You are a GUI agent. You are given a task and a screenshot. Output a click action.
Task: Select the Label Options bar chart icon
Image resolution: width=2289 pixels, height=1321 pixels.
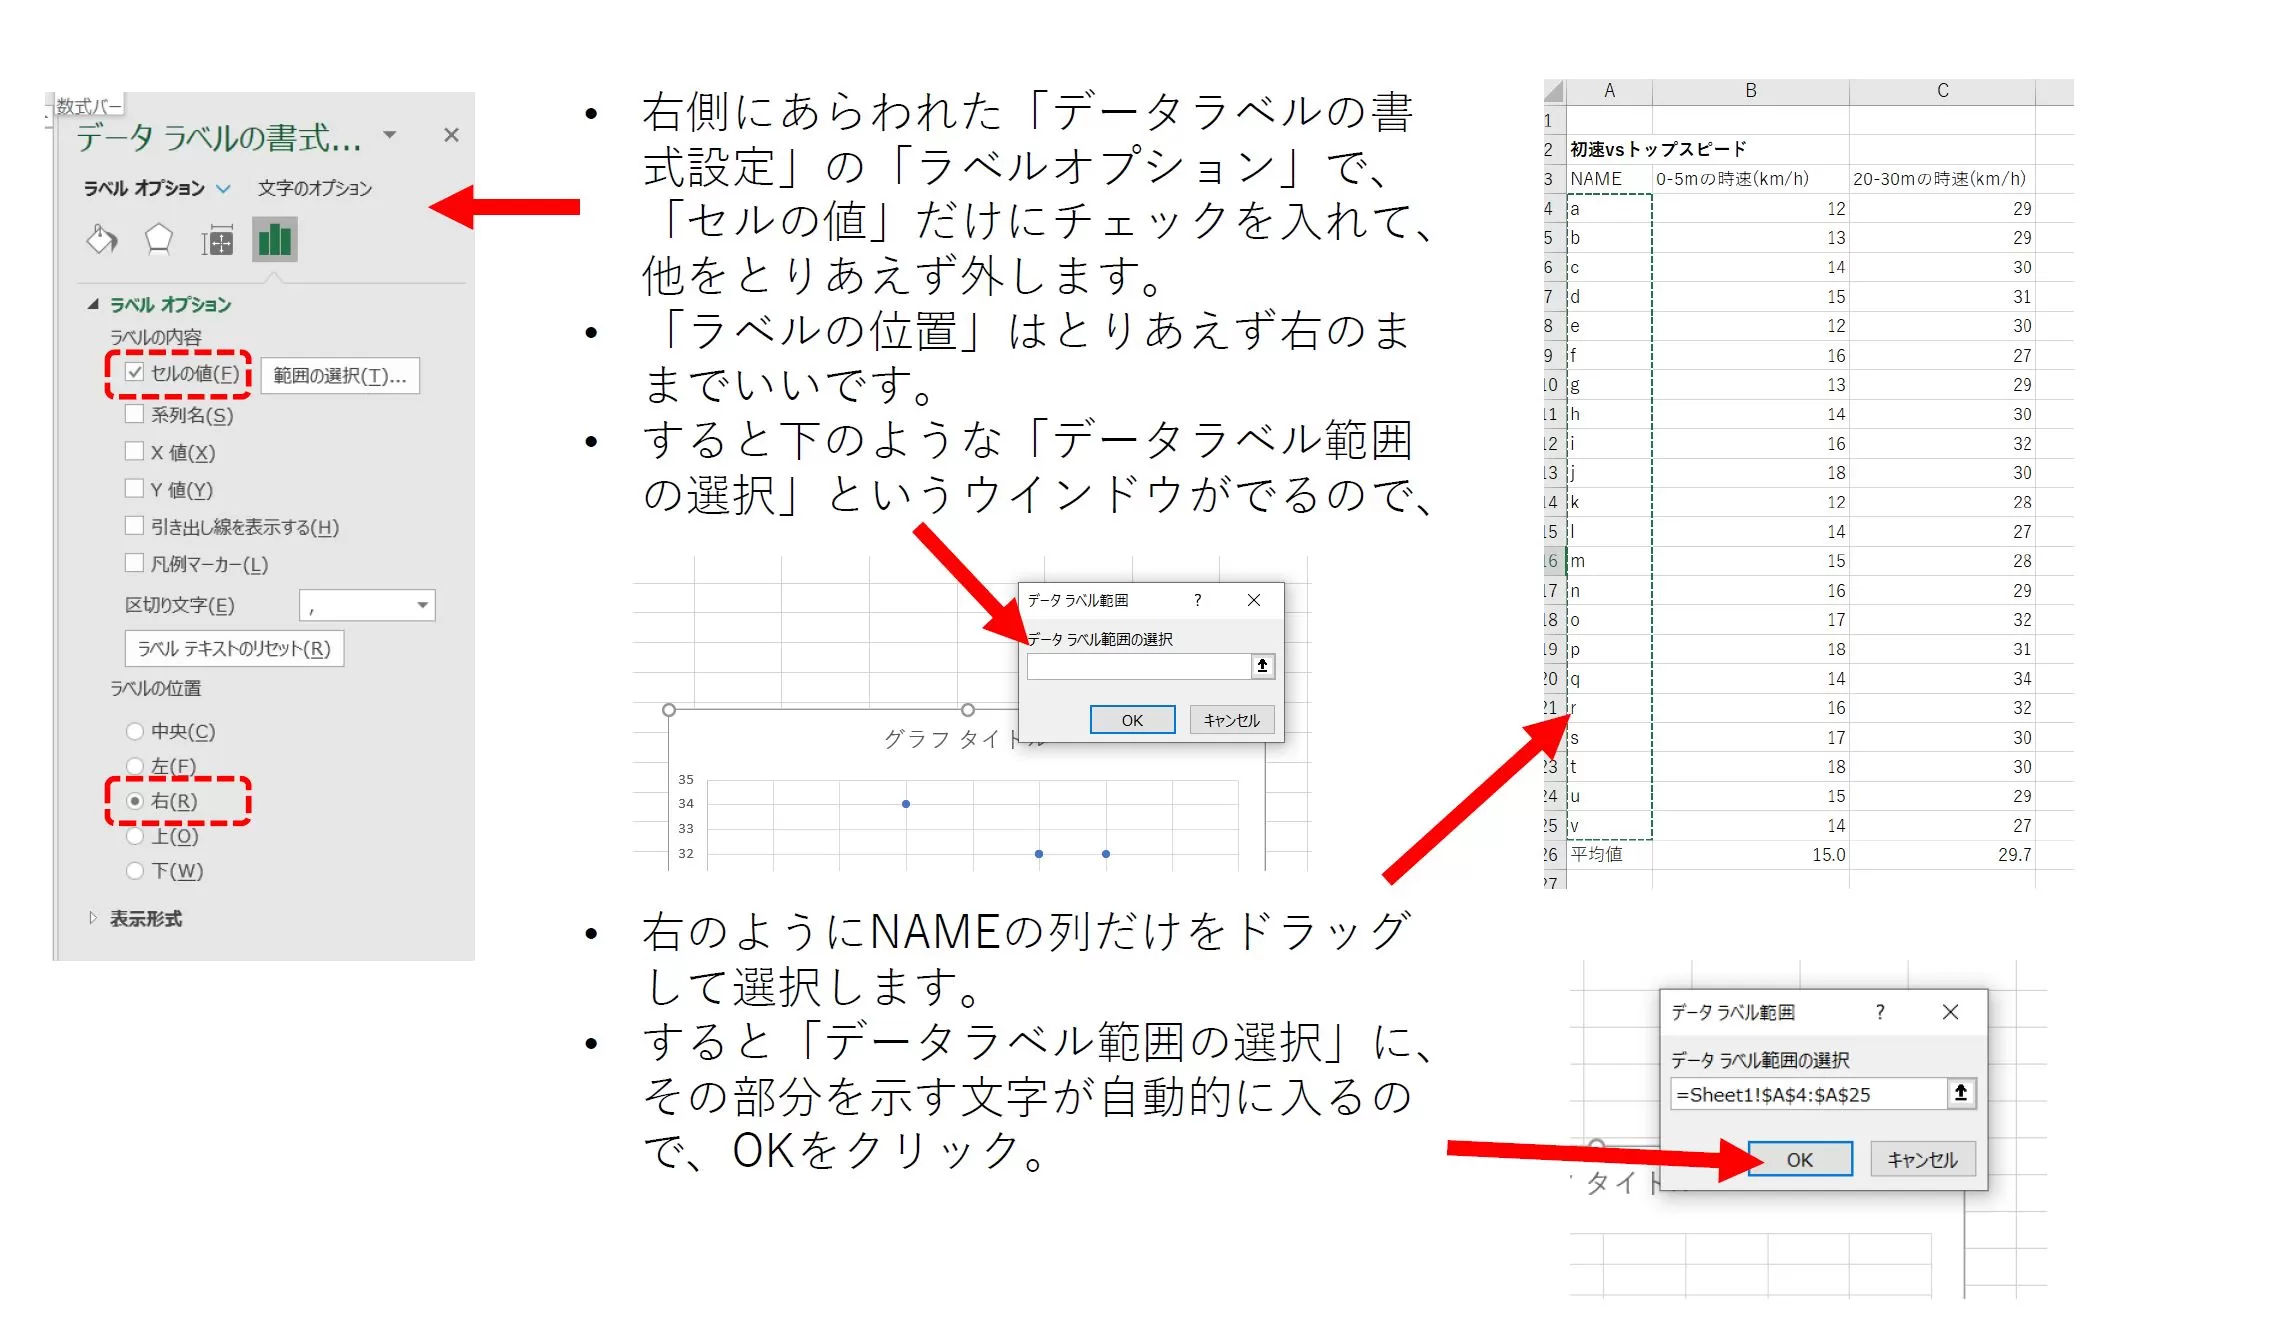[x=275, y=240]
